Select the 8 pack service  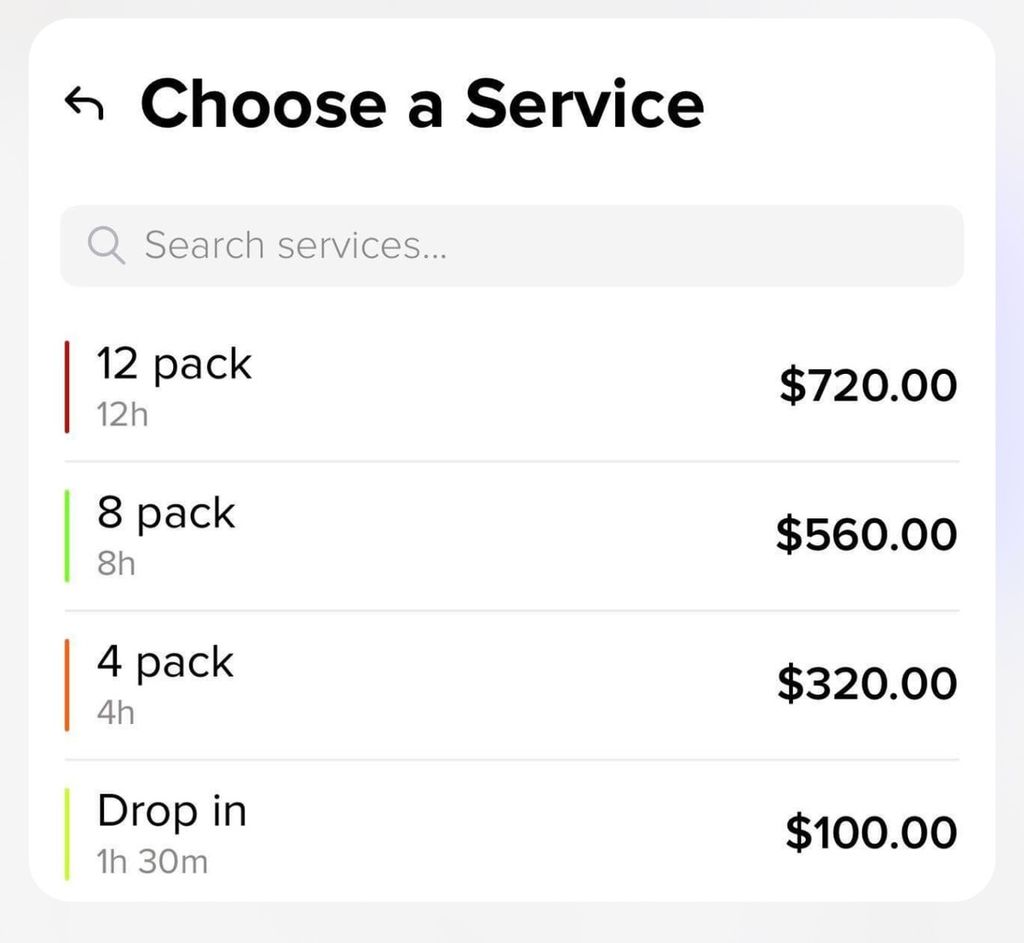click(511, 535)
